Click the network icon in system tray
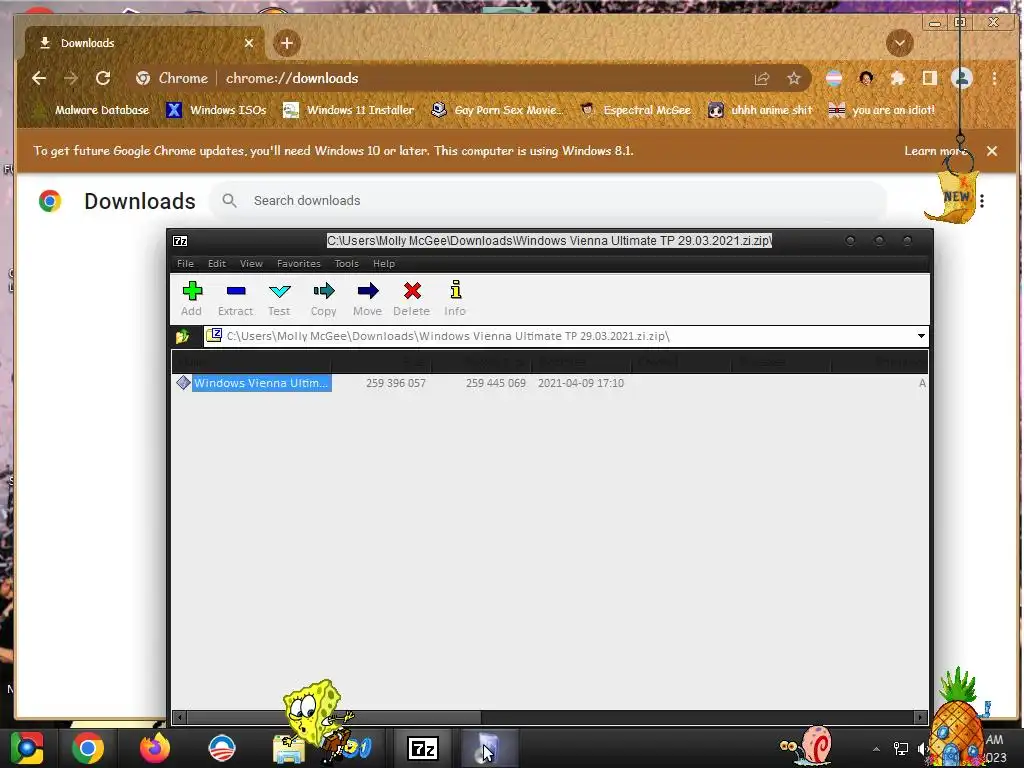Image resolution: width=1024 pixels, height=768 pixels. pos(901,749)
